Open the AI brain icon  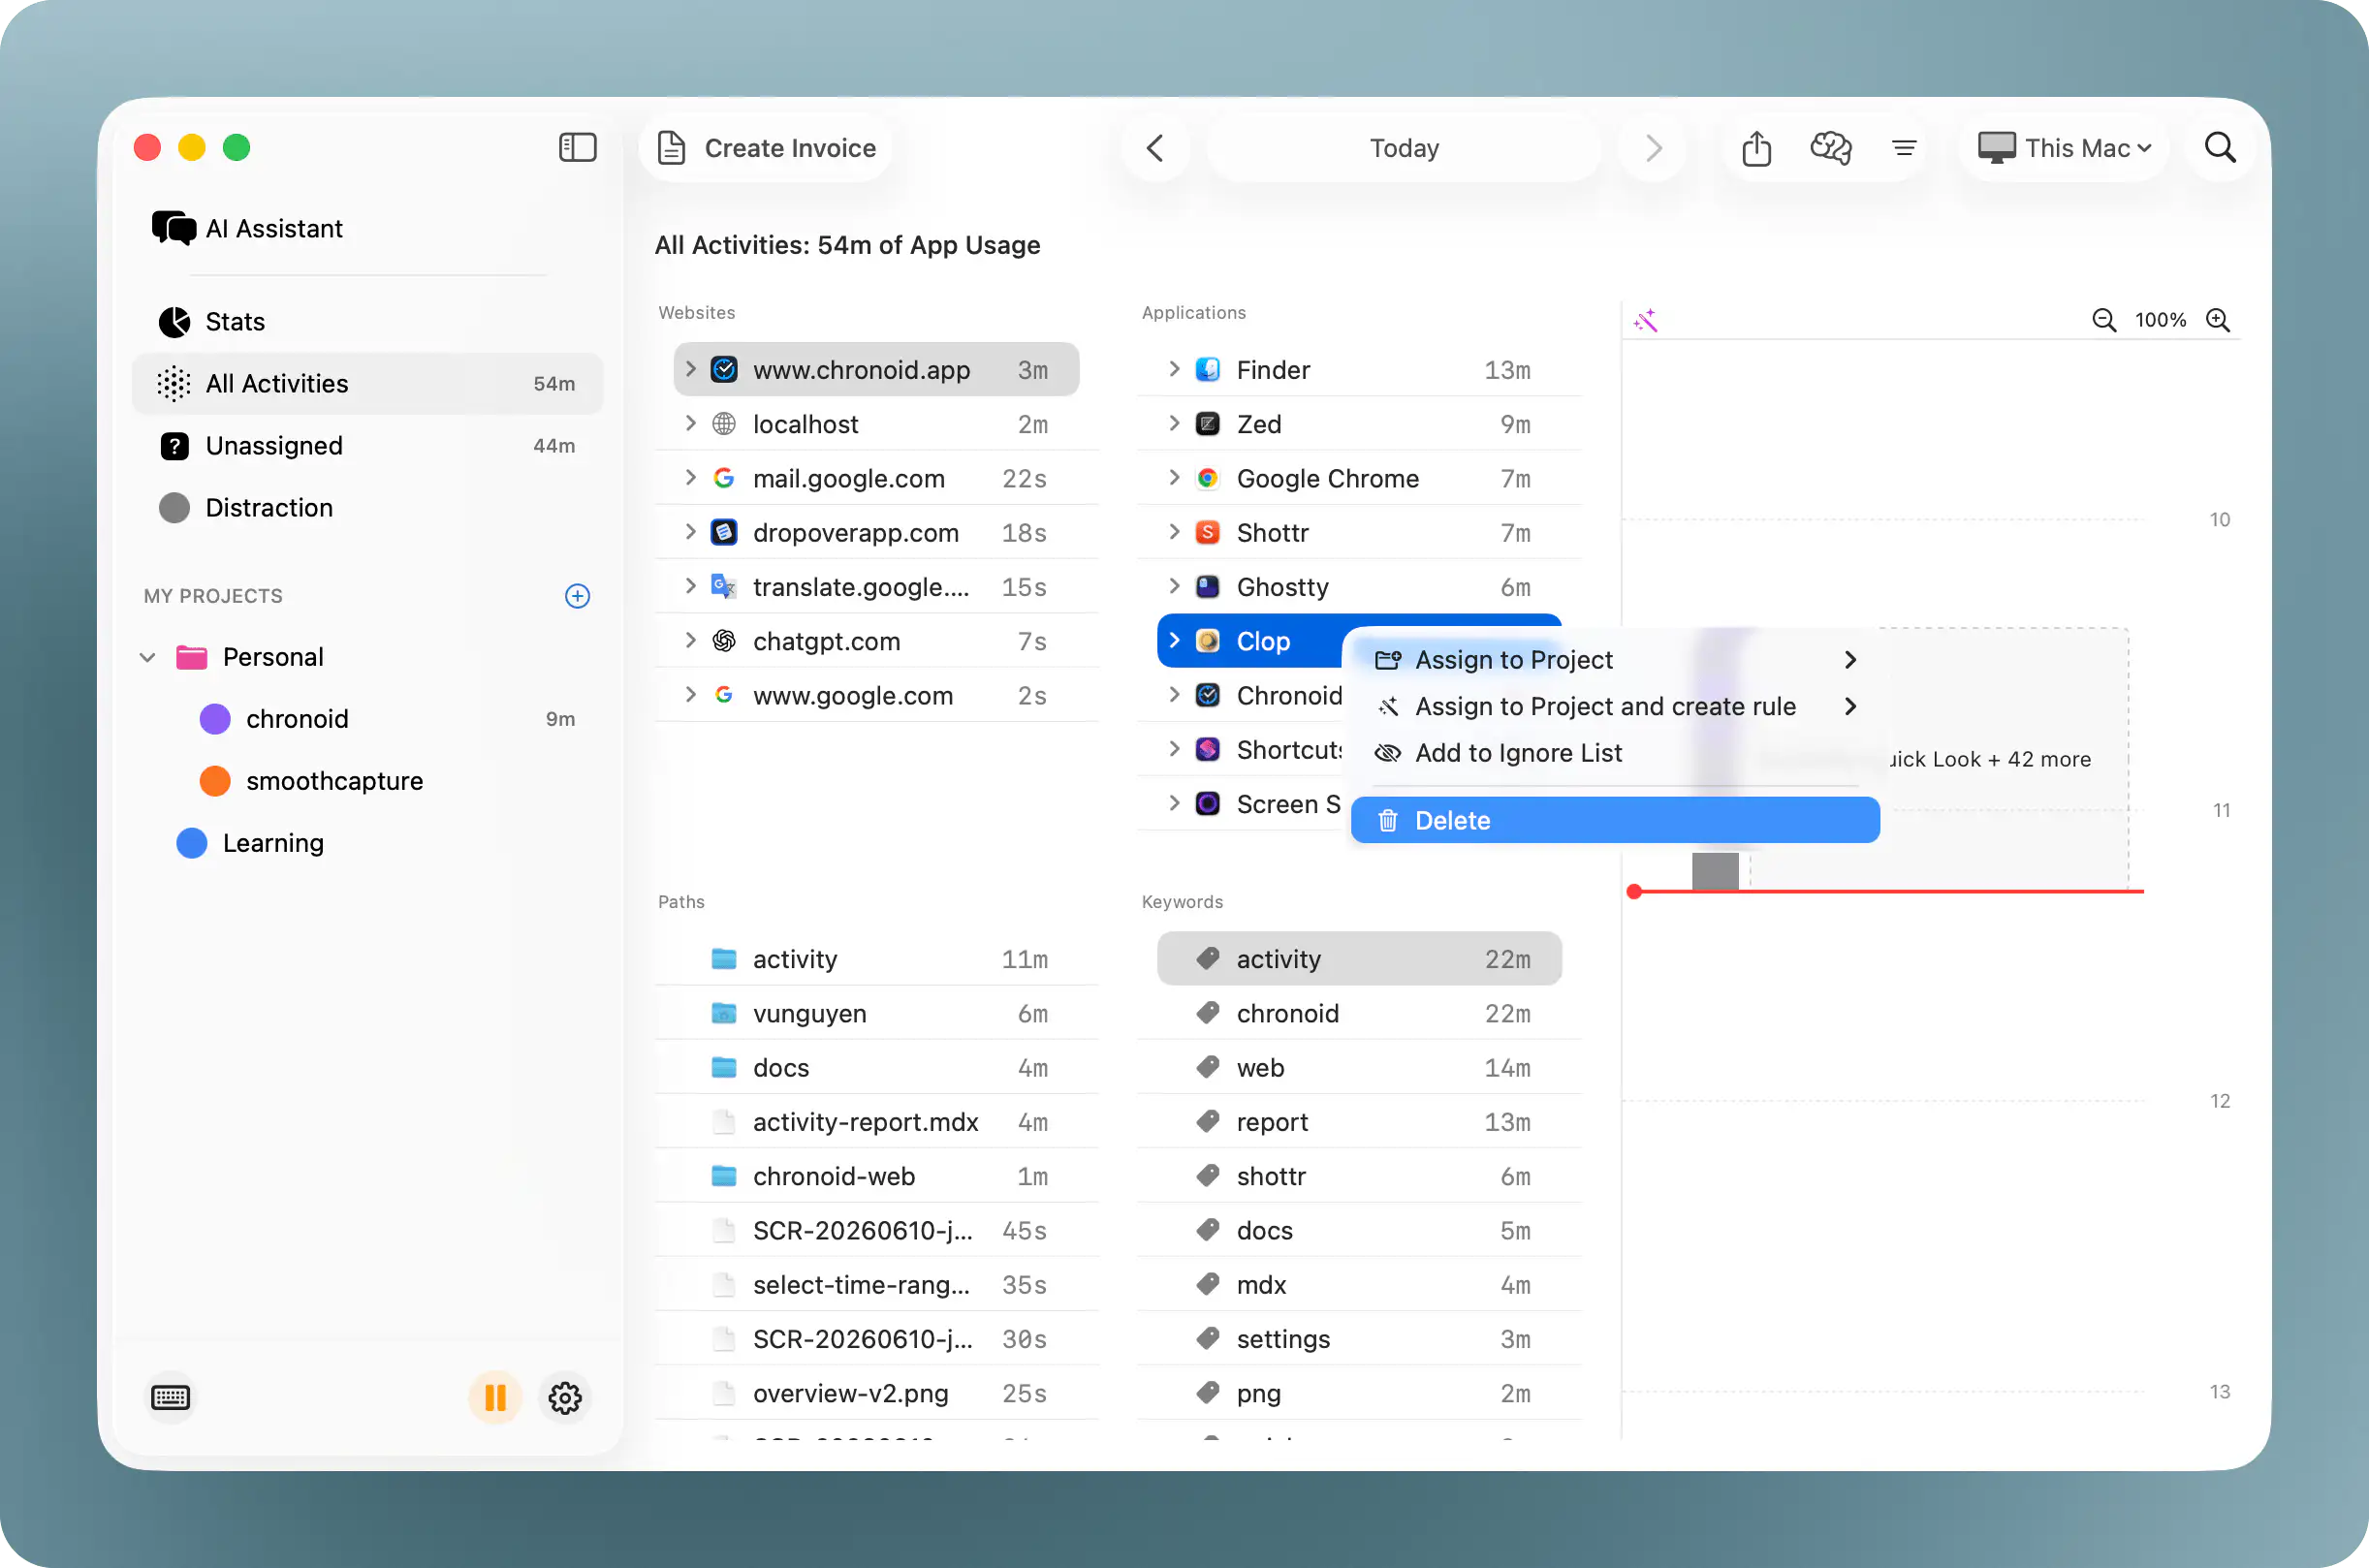pyautogui.click(x=1830, y=148)
